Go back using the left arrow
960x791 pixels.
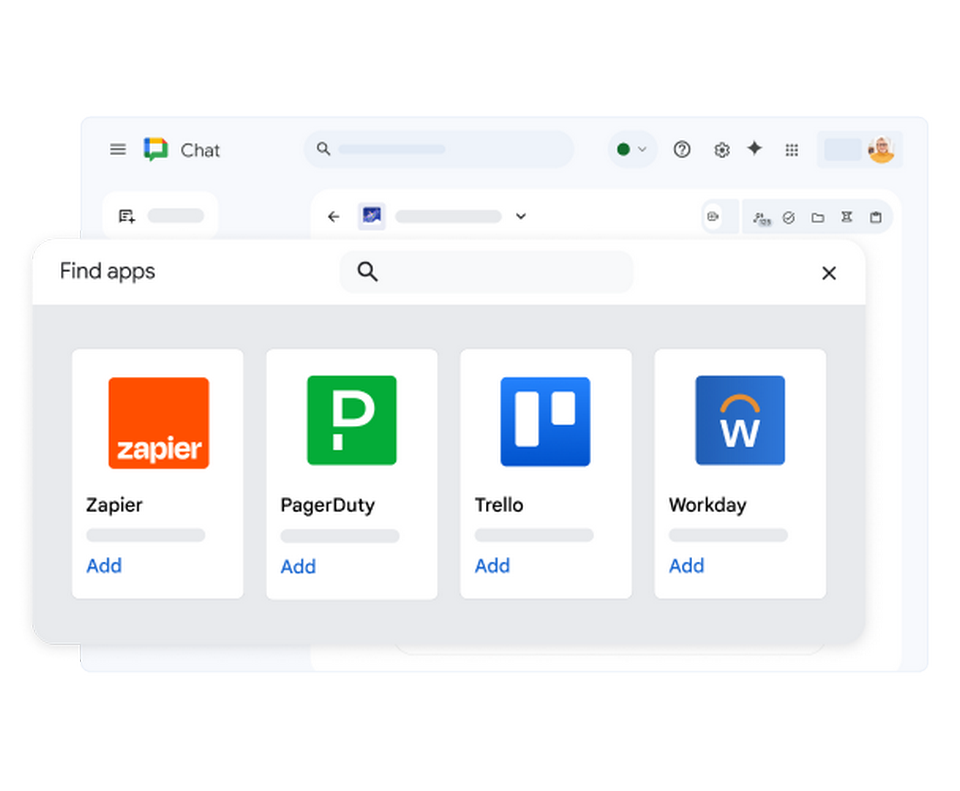click(x=334, y=216)
